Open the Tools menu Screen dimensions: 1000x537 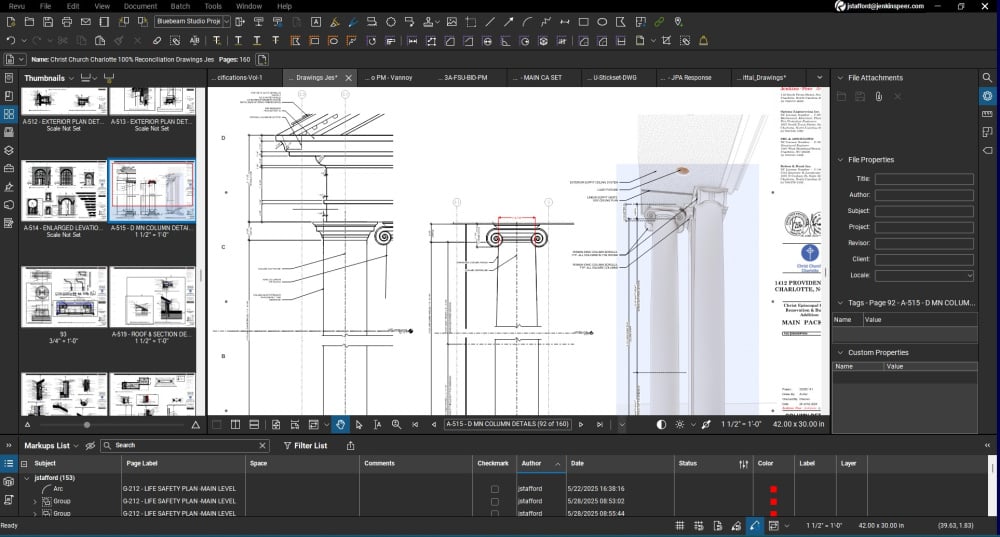click(213, 6)
